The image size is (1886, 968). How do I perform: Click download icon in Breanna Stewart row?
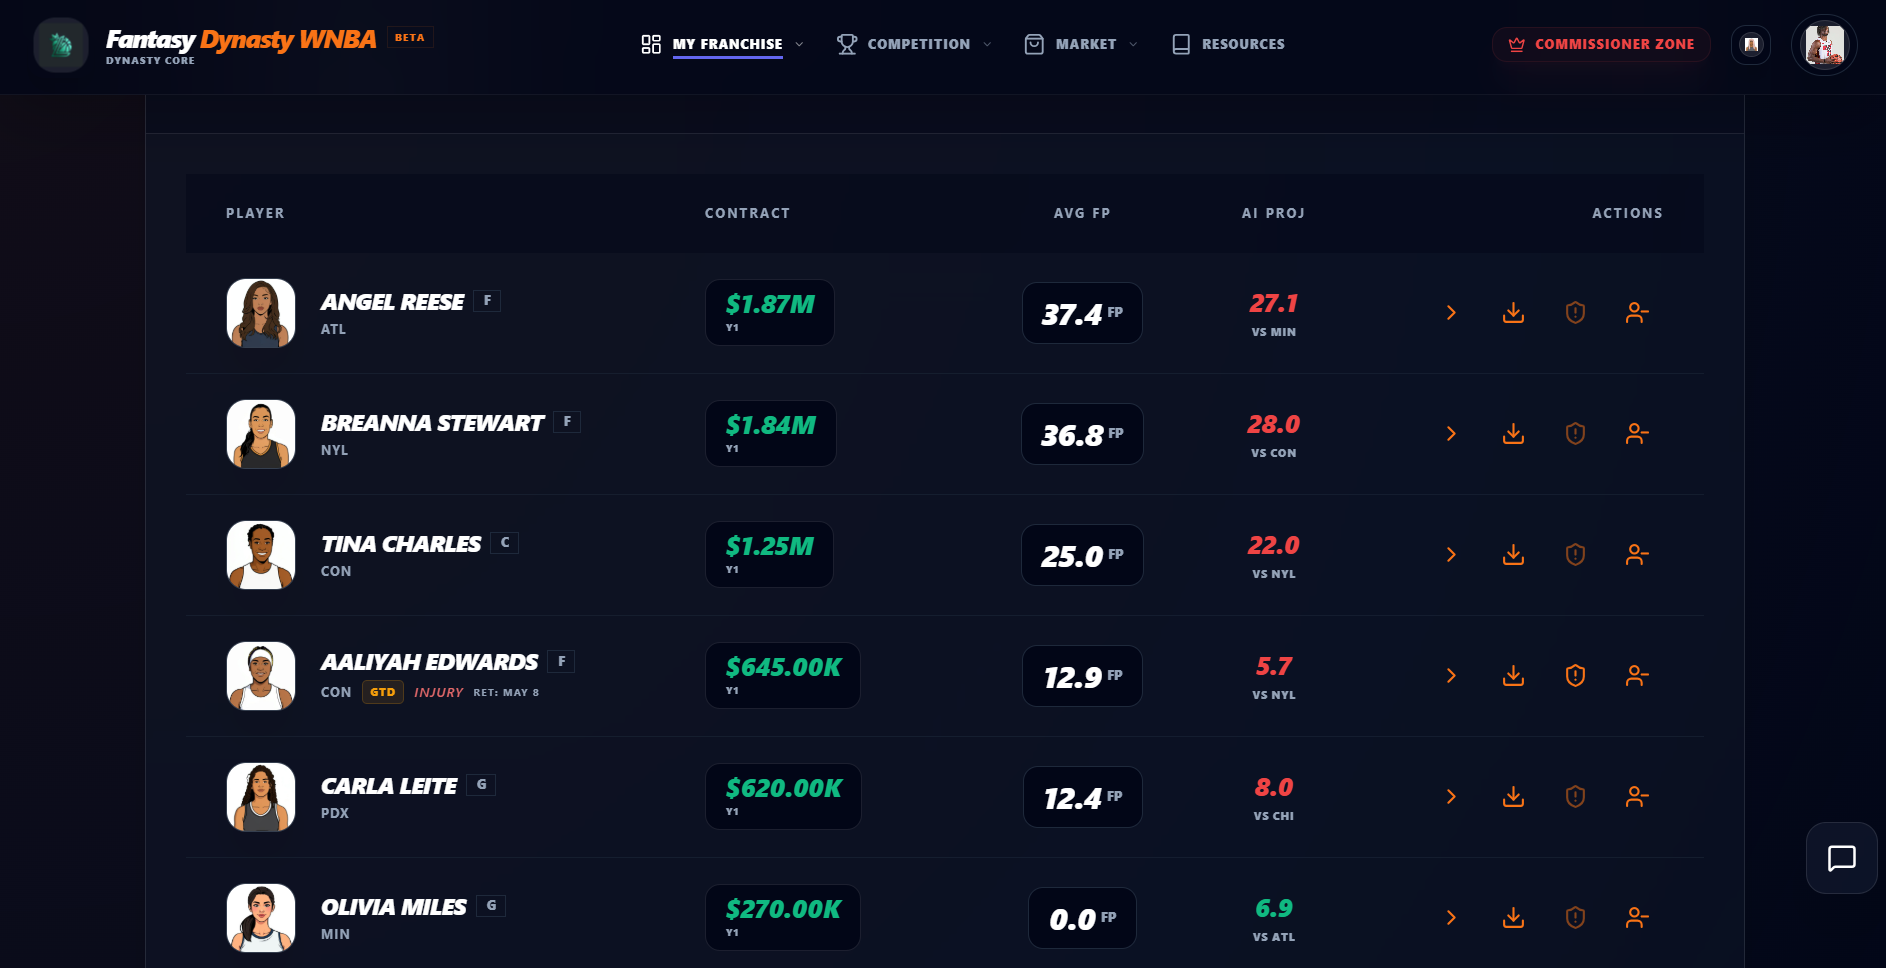point(1514,434)
